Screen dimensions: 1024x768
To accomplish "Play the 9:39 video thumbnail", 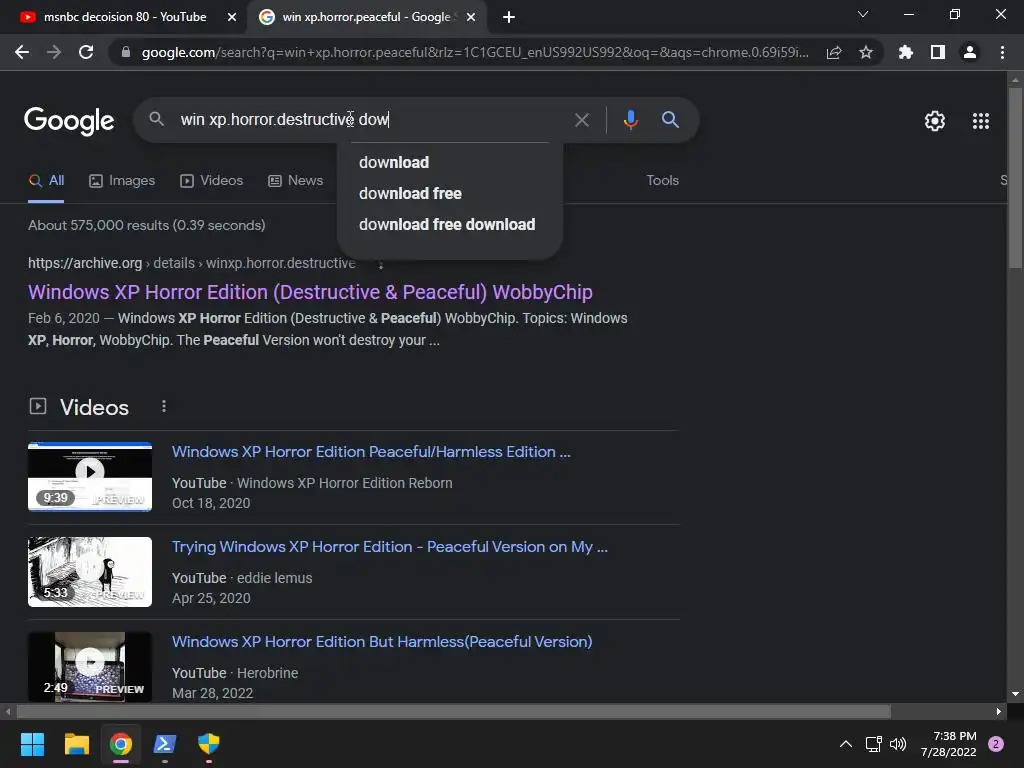I will click(x=90, y=477).
